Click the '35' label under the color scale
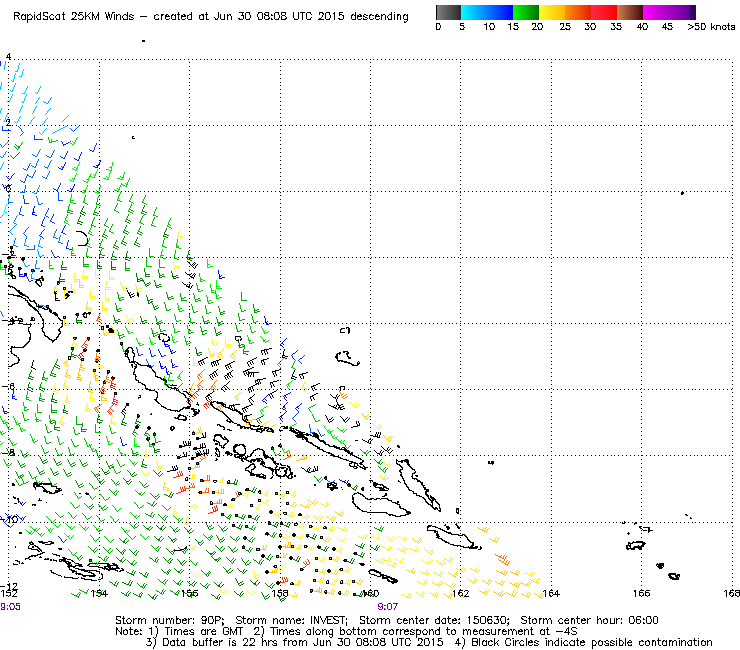This screenshot has width=740, height=650. click(x=616, y=27)
